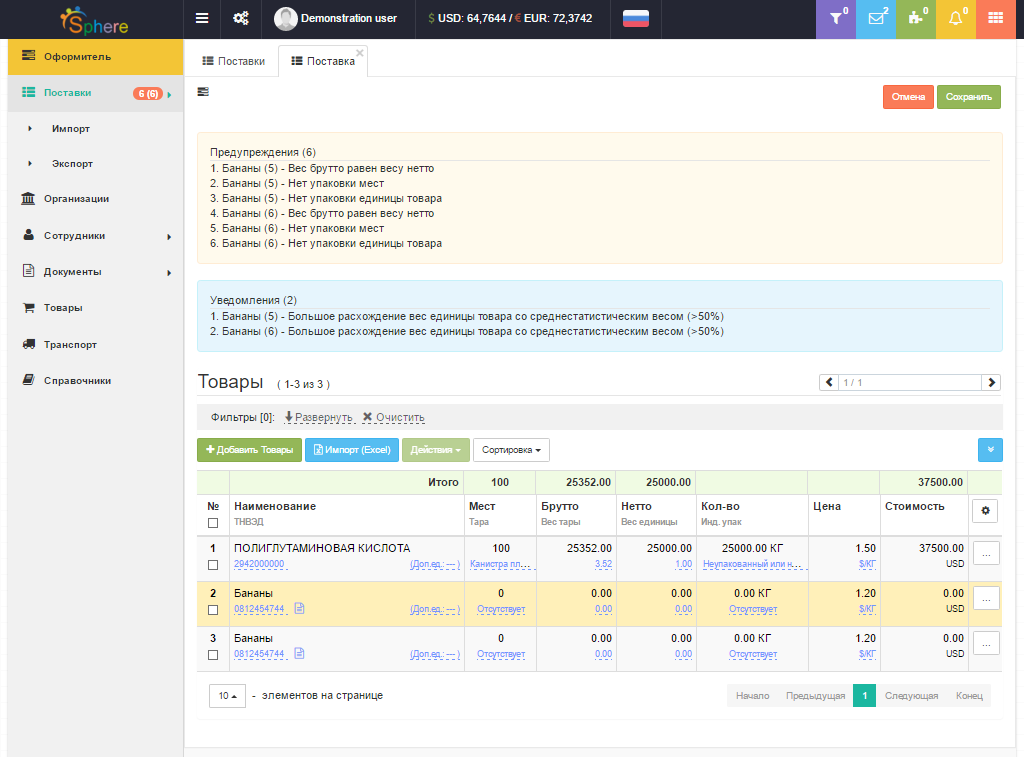The height and width of the screenshot is (757, 1024).
Task: Click the Добавить Товары button
Action: (249, 450)
